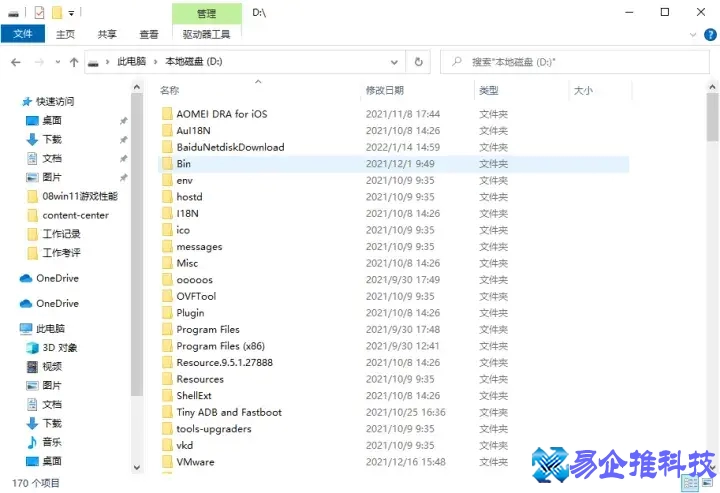Click the Properties icon in quick access toolbar
720x493 pixels.
pos(39,12)
